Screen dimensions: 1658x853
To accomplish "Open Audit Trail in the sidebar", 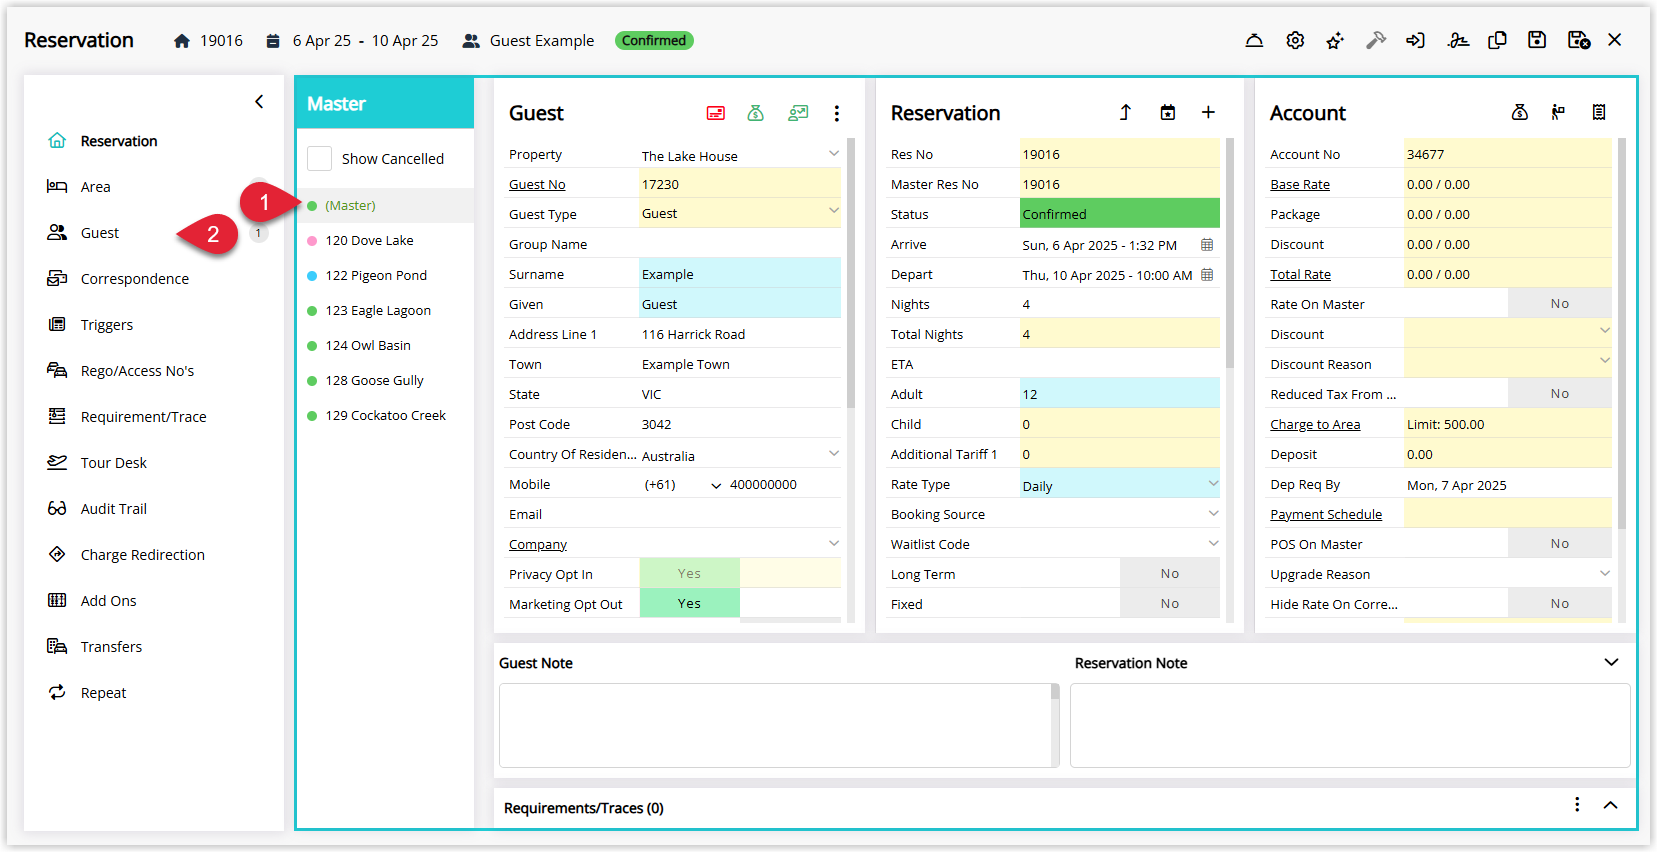I will (113, 509).
